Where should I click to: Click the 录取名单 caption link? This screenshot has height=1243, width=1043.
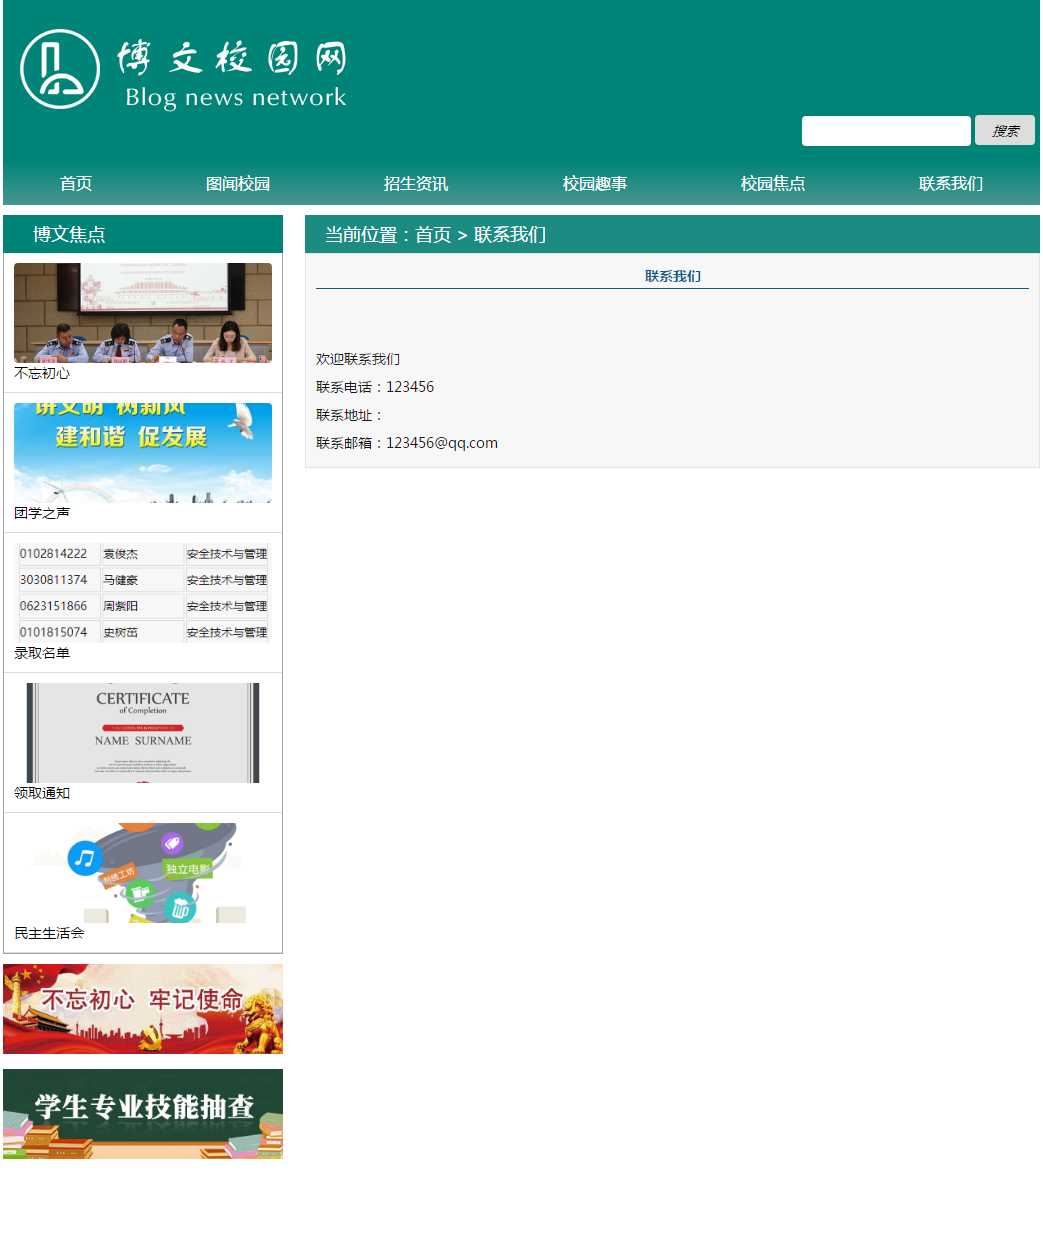[x=42, y=653]
